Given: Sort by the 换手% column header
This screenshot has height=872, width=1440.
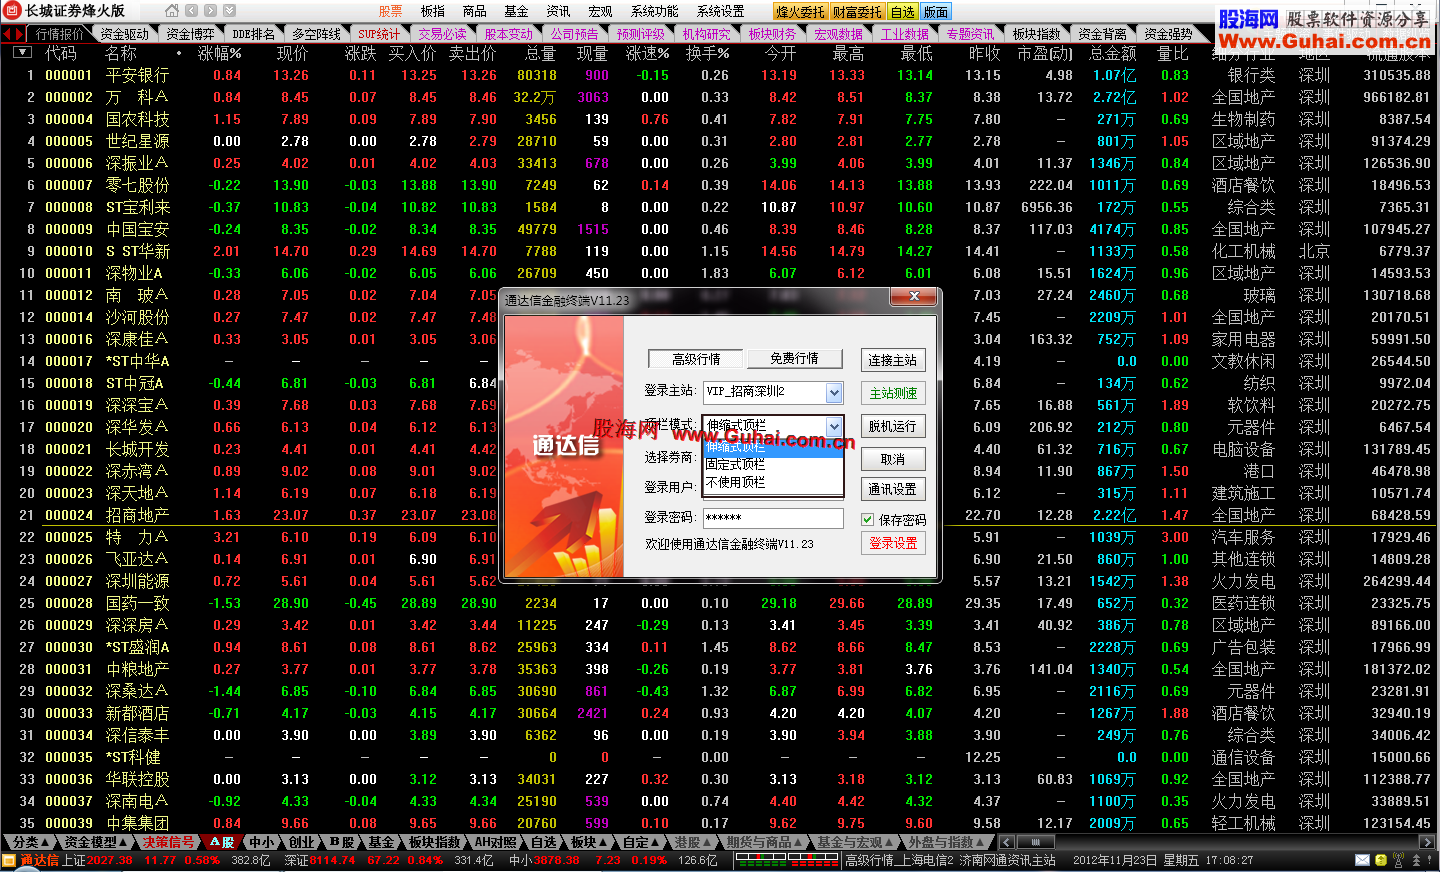Looking at the screenshot, I should tap(707, 53).
